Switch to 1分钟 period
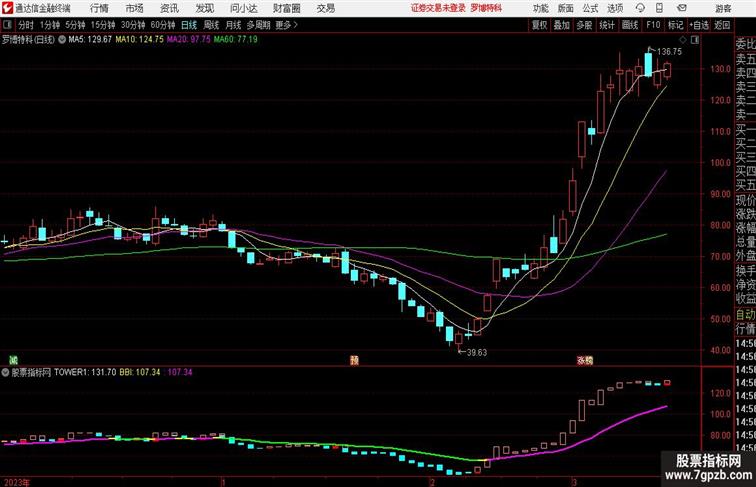 (x=49, y=25)
